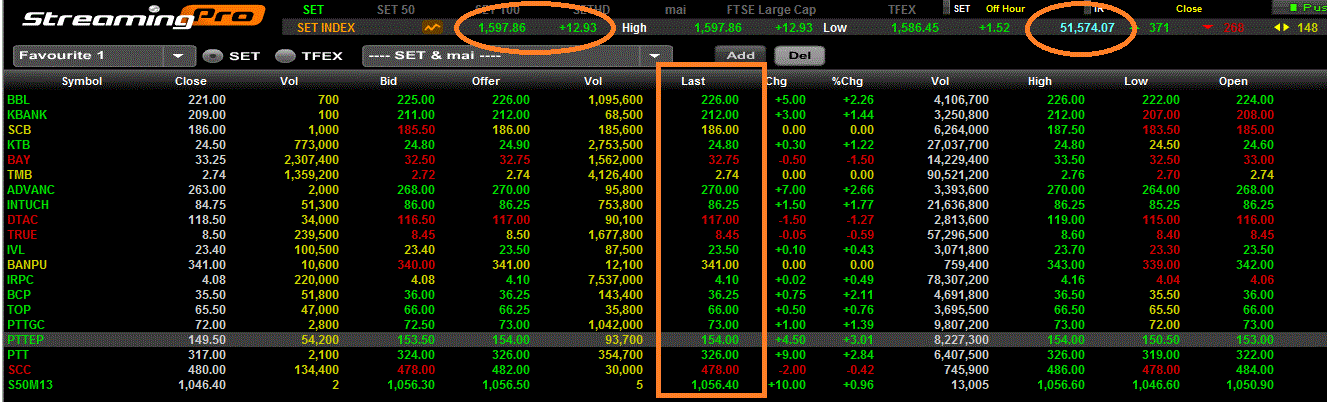Switch to the TFEX tab in index bar
Image resolution: width=1327 pixels, height=402 pixels.
(x=901, y=10)
